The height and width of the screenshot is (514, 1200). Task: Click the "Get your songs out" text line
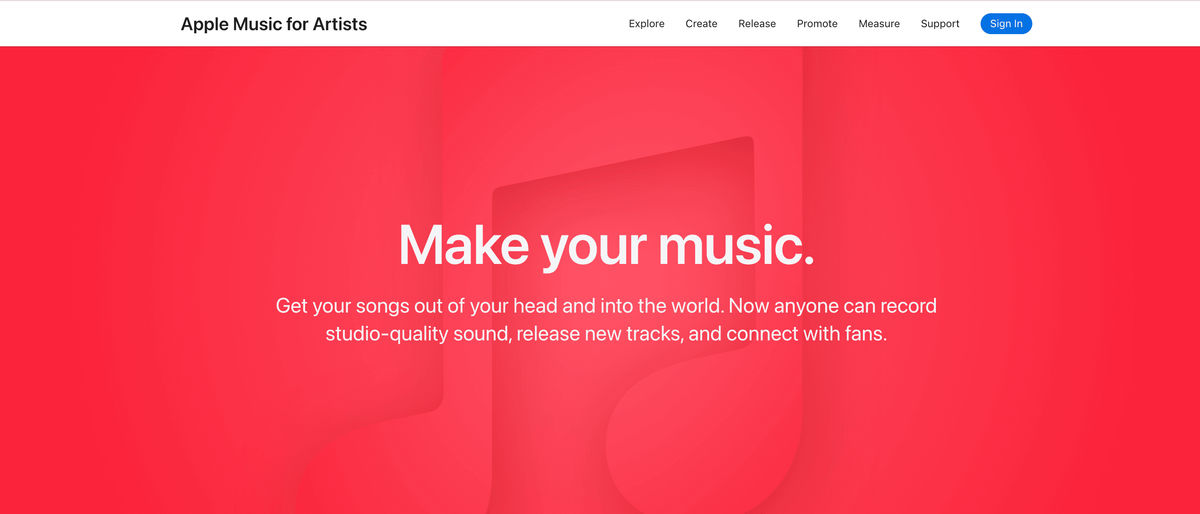click(606, 305)
